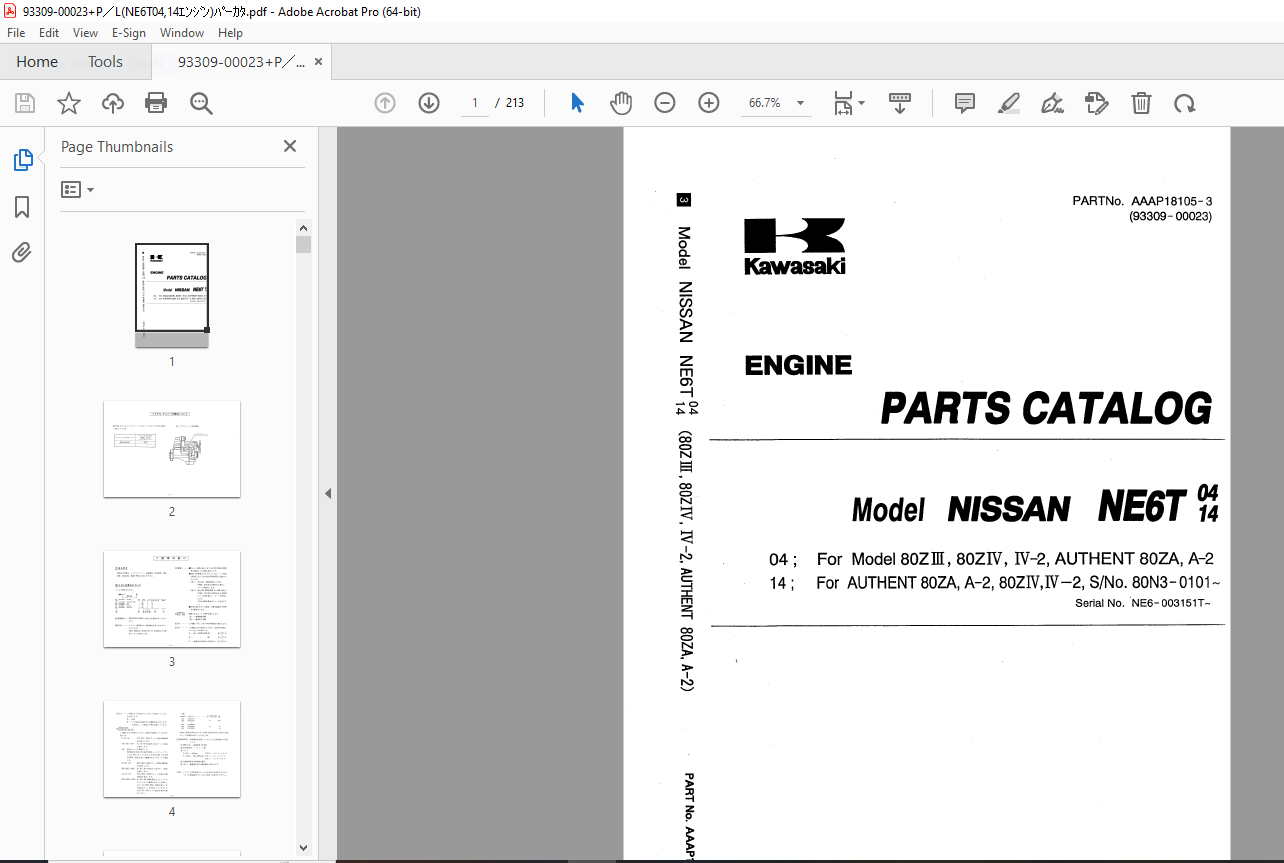
Task: Zoom out with the minus icon
Action: pyautogui.click(x=665, y=103)
